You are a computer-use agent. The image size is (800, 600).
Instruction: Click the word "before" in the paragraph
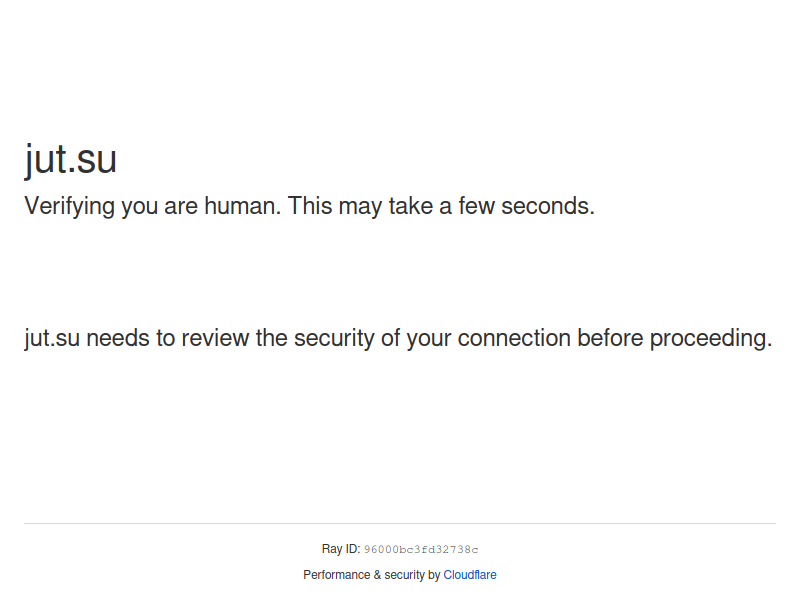pos(610,338)
